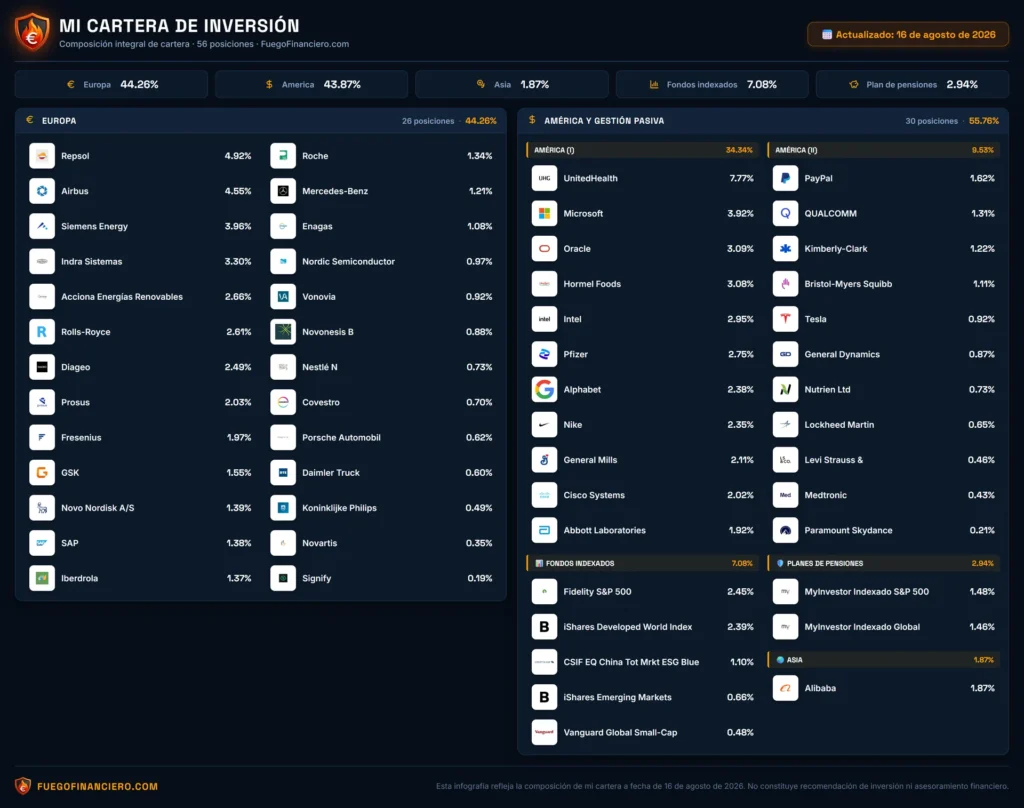The height and width of the screenshot is (808, 1024).
Task: Select the Asia 1.87% summary card
Action: point(512,84)
